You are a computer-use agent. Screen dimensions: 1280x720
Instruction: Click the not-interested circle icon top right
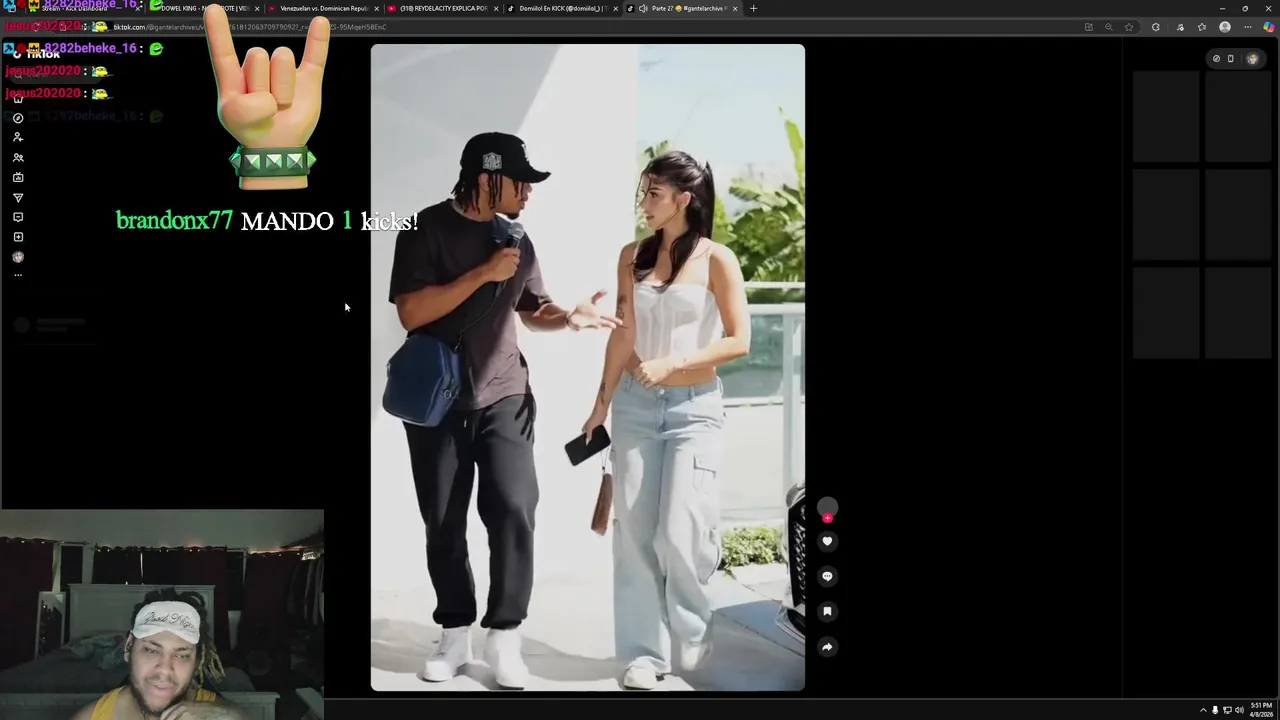[x=1216, y=59]
